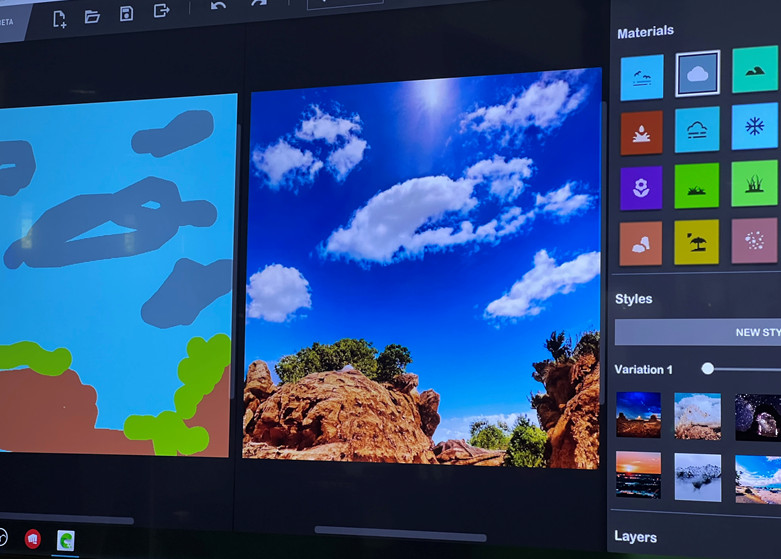Select the Water material with waves icon
This screenshot has height=559, width=781.
641,78
